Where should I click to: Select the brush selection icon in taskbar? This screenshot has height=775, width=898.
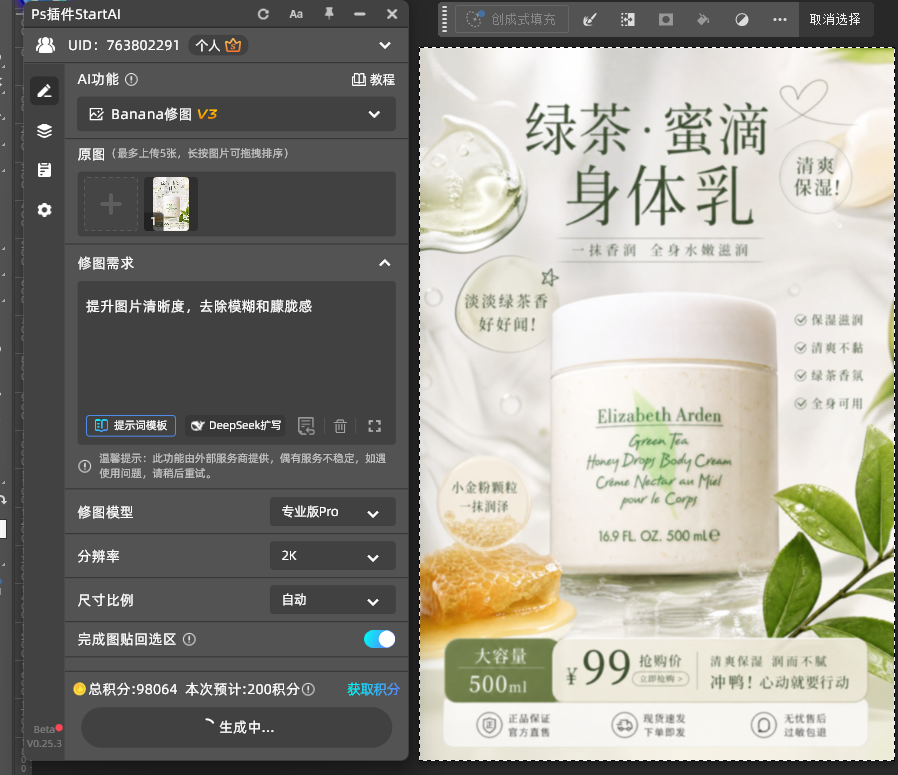click(590, 20)
